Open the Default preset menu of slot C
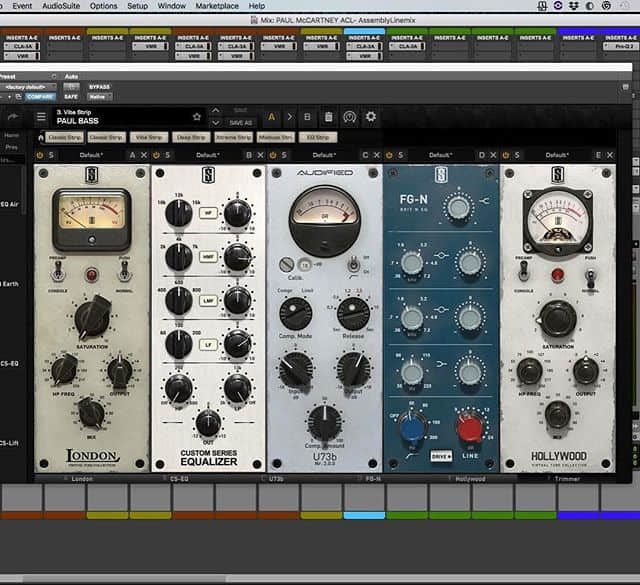Screen dimensions: 640x585 324,155
